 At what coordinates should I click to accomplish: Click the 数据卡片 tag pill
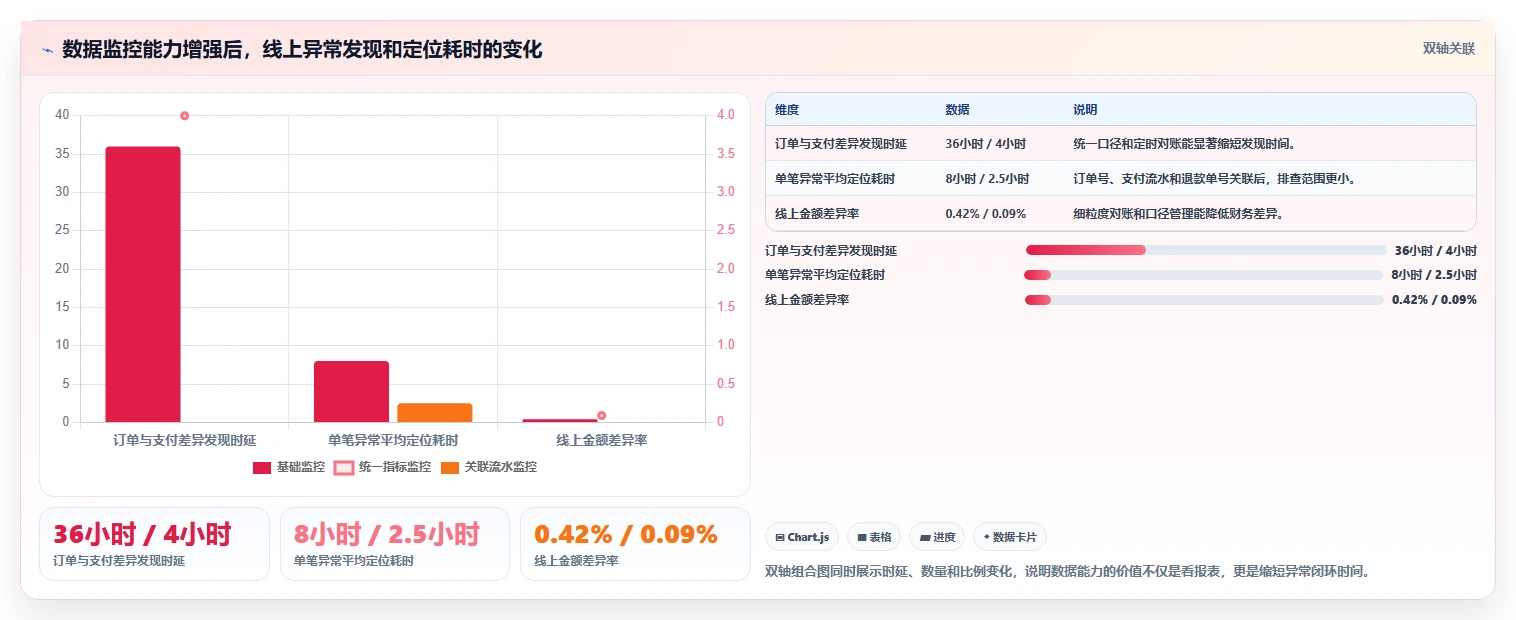tap(1009, 537)
